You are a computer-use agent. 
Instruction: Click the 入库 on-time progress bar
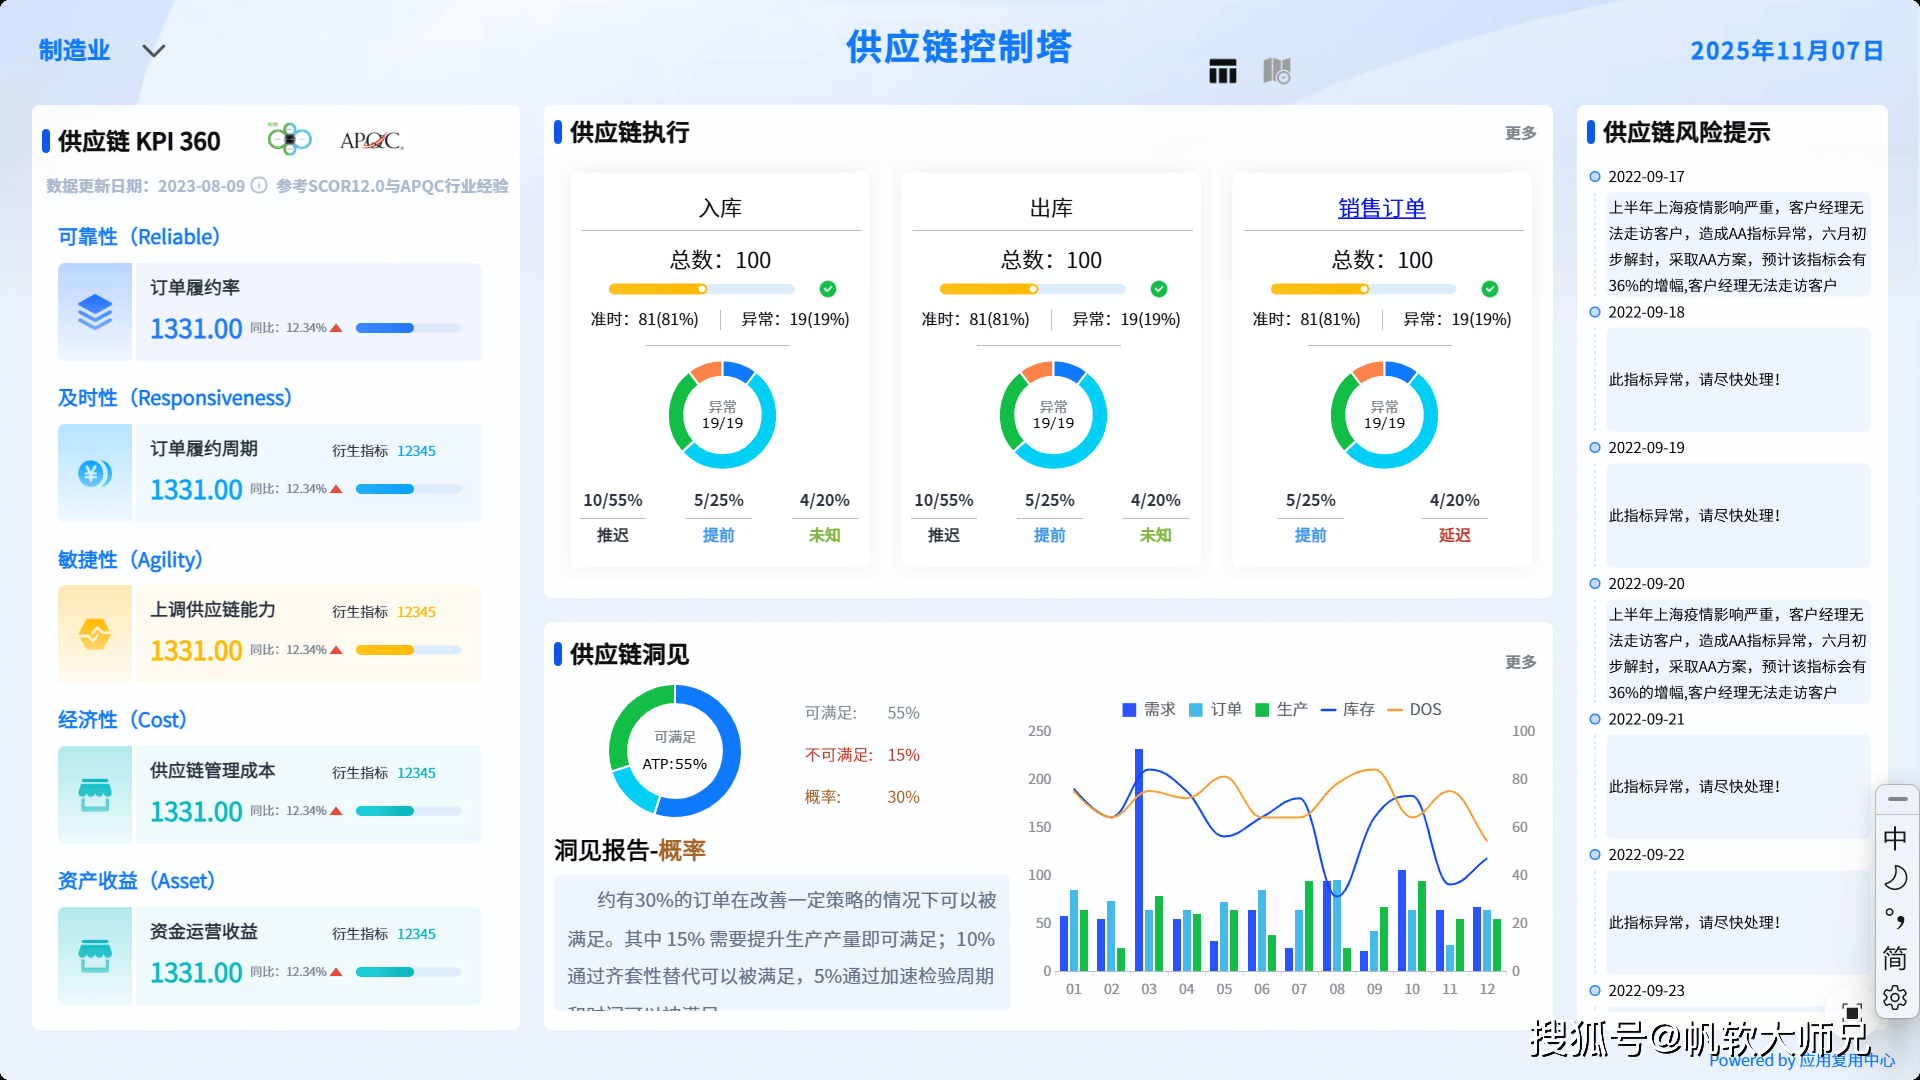[x=701, y=289]
